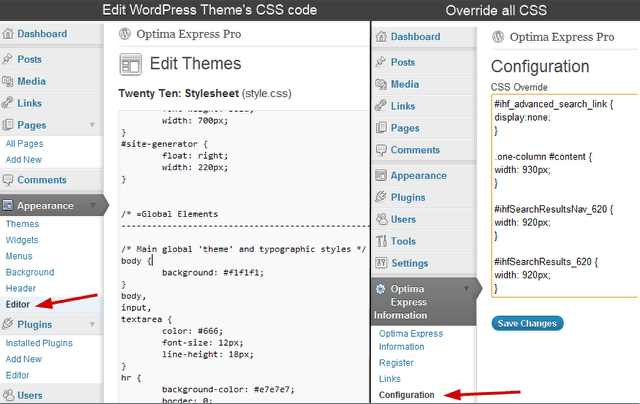Click the Plugins plug icon in right panel
The image size is (640, 404).
(381, 197)
